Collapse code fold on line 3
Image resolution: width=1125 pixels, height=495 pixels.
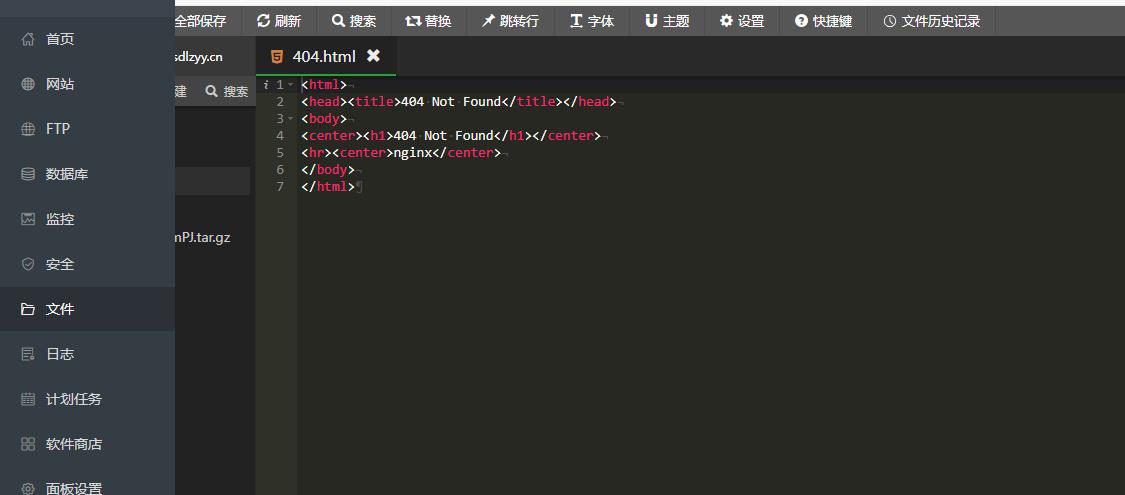(x=291, y=118)
